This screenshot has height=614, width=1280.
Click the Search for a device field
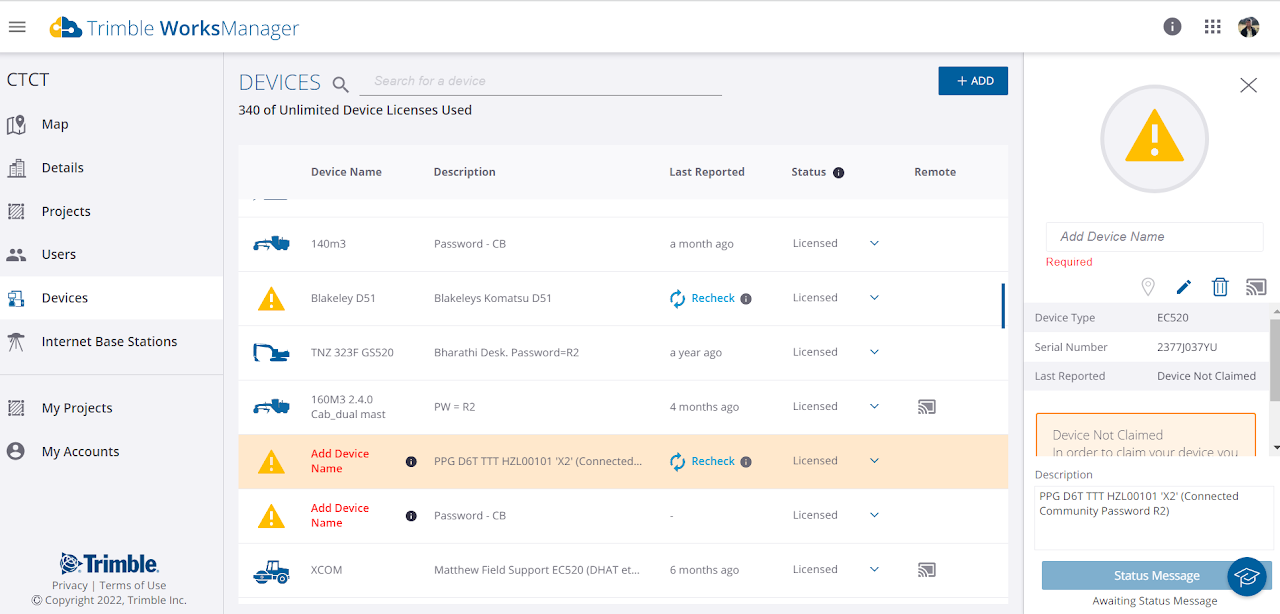[541, 81]
